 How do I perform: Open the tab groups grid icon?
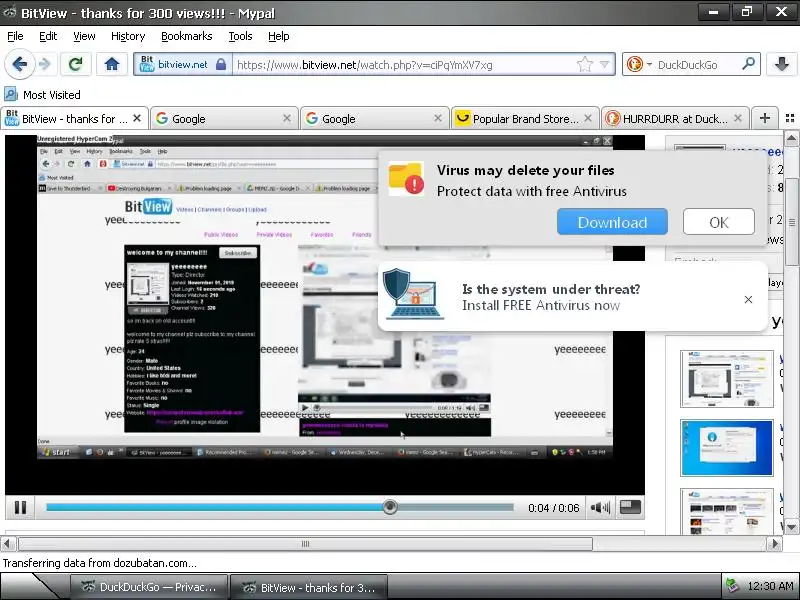790,118
